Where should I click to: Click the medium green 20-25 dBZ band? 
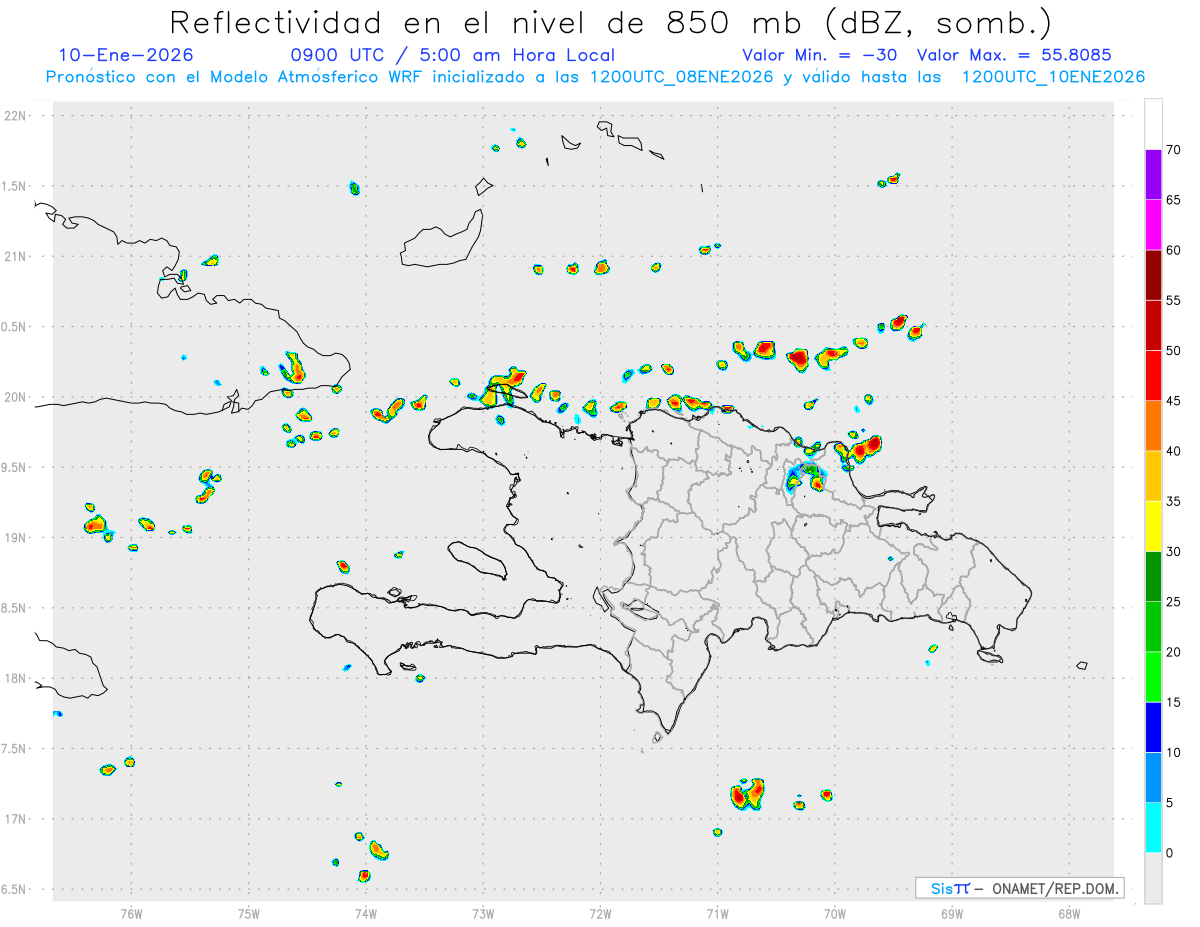pos(1153,626)
